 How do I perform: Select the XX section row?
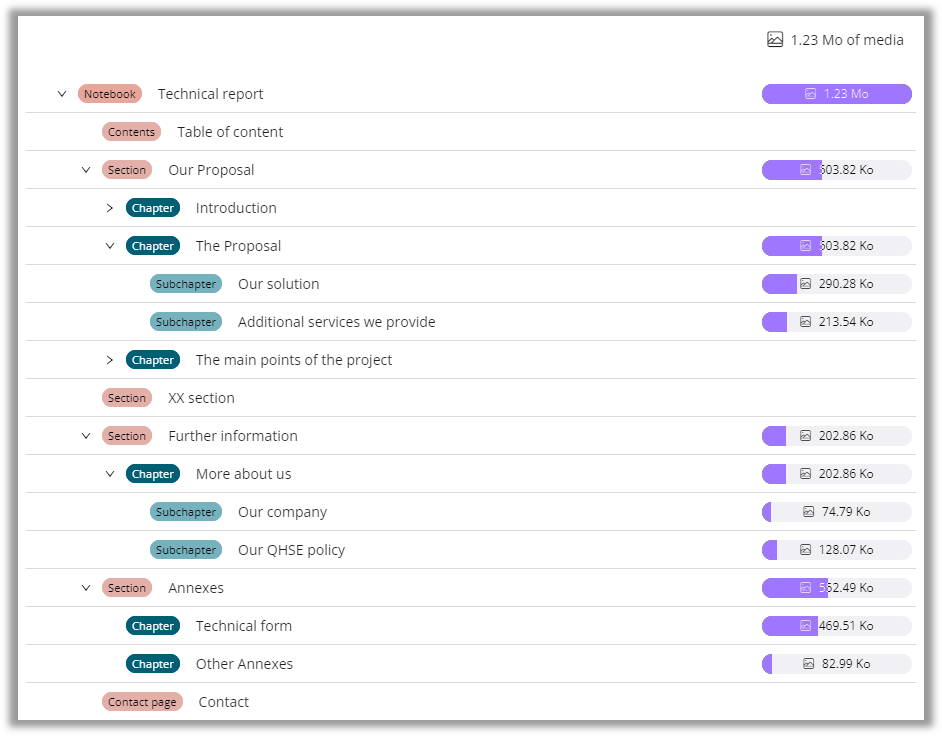tap(201, 398)
